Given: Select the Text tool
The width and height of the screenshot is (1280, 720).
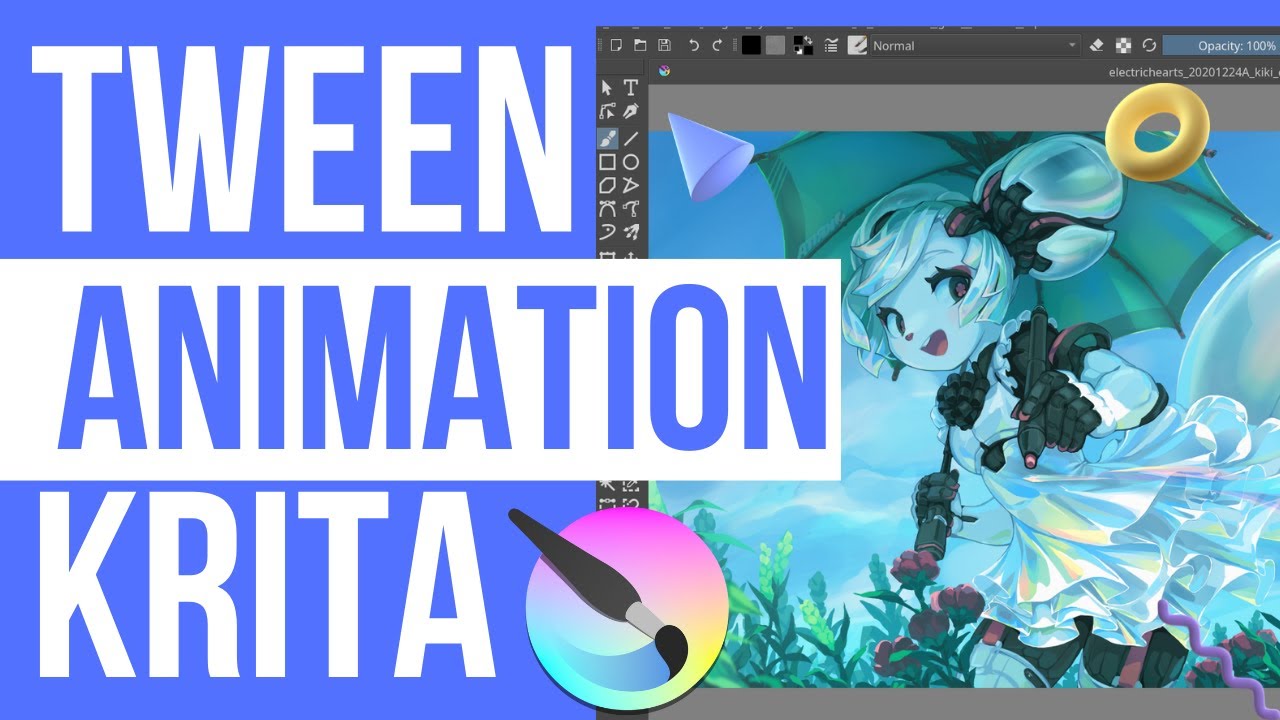Looking at the screenshot, I should pyautogui.click(x=631, y=88).
